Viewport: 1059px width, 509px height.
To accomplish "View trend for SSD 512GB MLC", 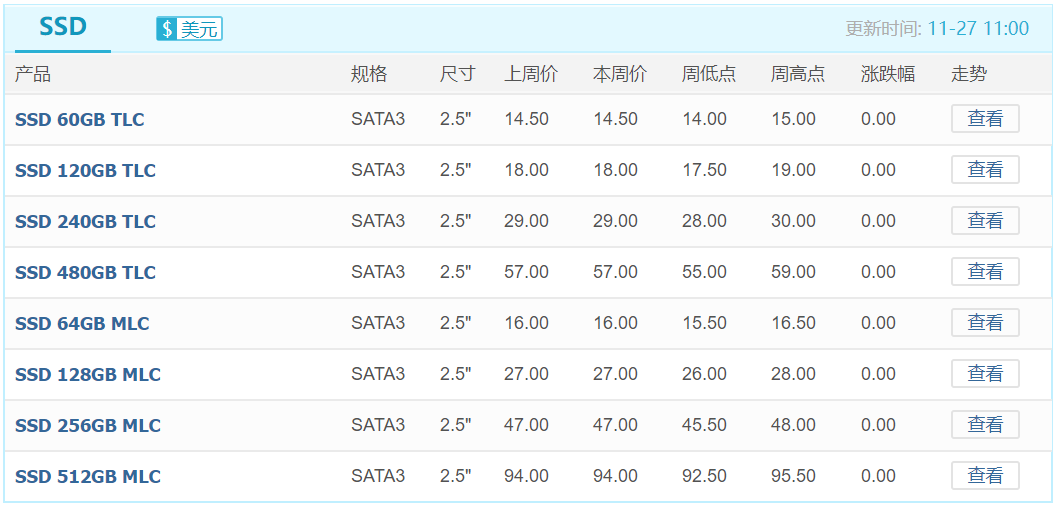I will [985, 475].
